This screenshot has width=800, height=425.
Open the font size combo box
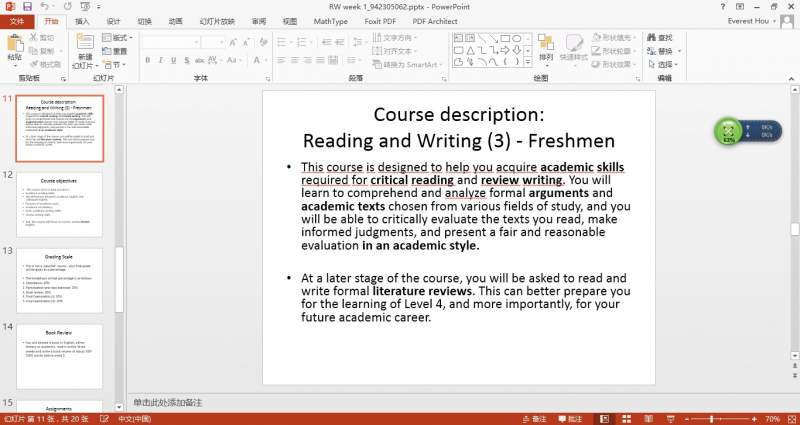(213, 42)
